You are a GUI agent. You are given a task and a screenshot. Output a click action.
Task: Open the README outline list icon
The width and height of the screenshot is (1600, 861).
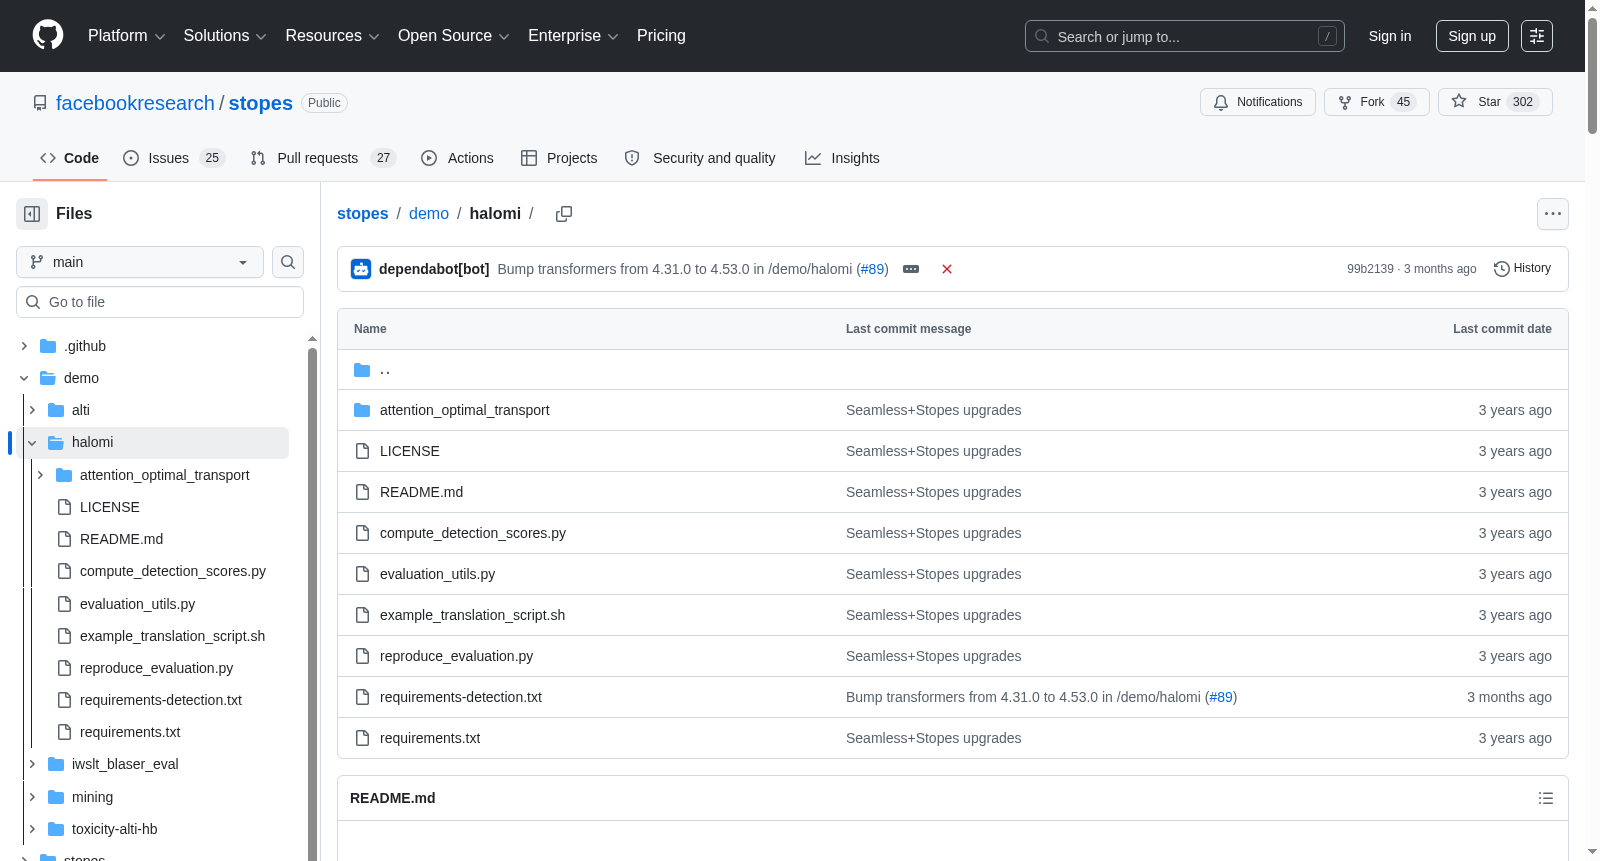[x=1546, y=798]
